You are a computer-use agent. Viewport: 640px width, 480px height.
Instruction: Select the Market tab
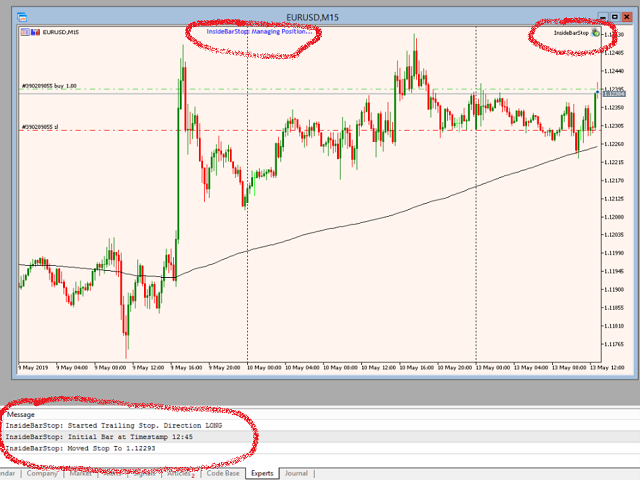tap(80, 473)
